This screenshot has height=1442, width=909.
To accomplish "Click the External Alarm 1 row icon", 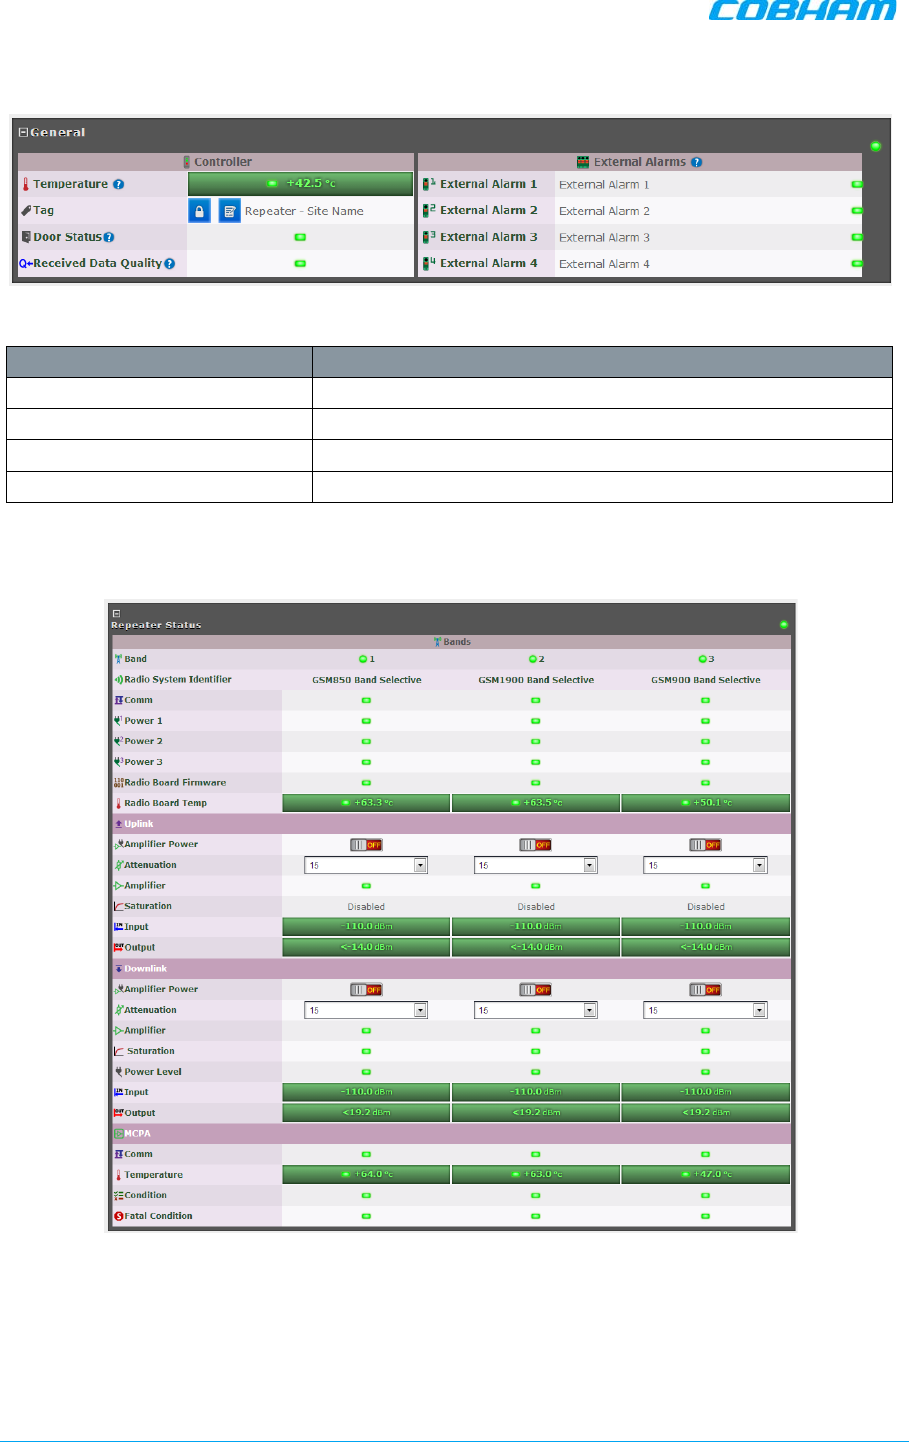I will click(x=428, y=184).
